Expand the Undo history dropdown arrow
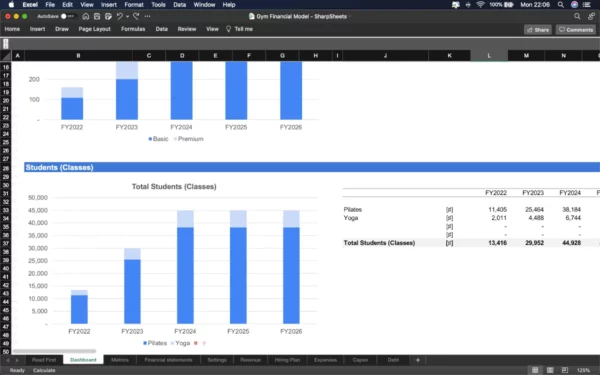 pyautogui.click(x=127, y=16)
